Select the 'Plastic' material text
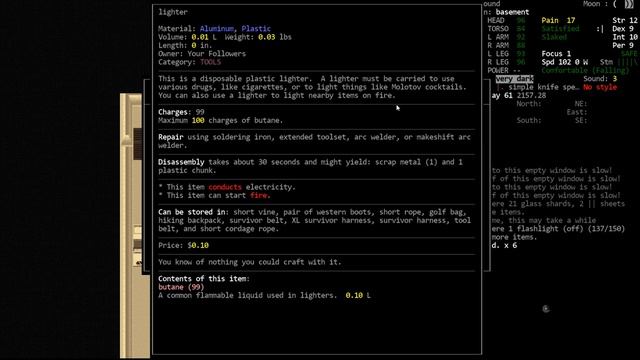The width and height of the screenshot is (640, 360). pyautogui.click(x=256, y=29)
